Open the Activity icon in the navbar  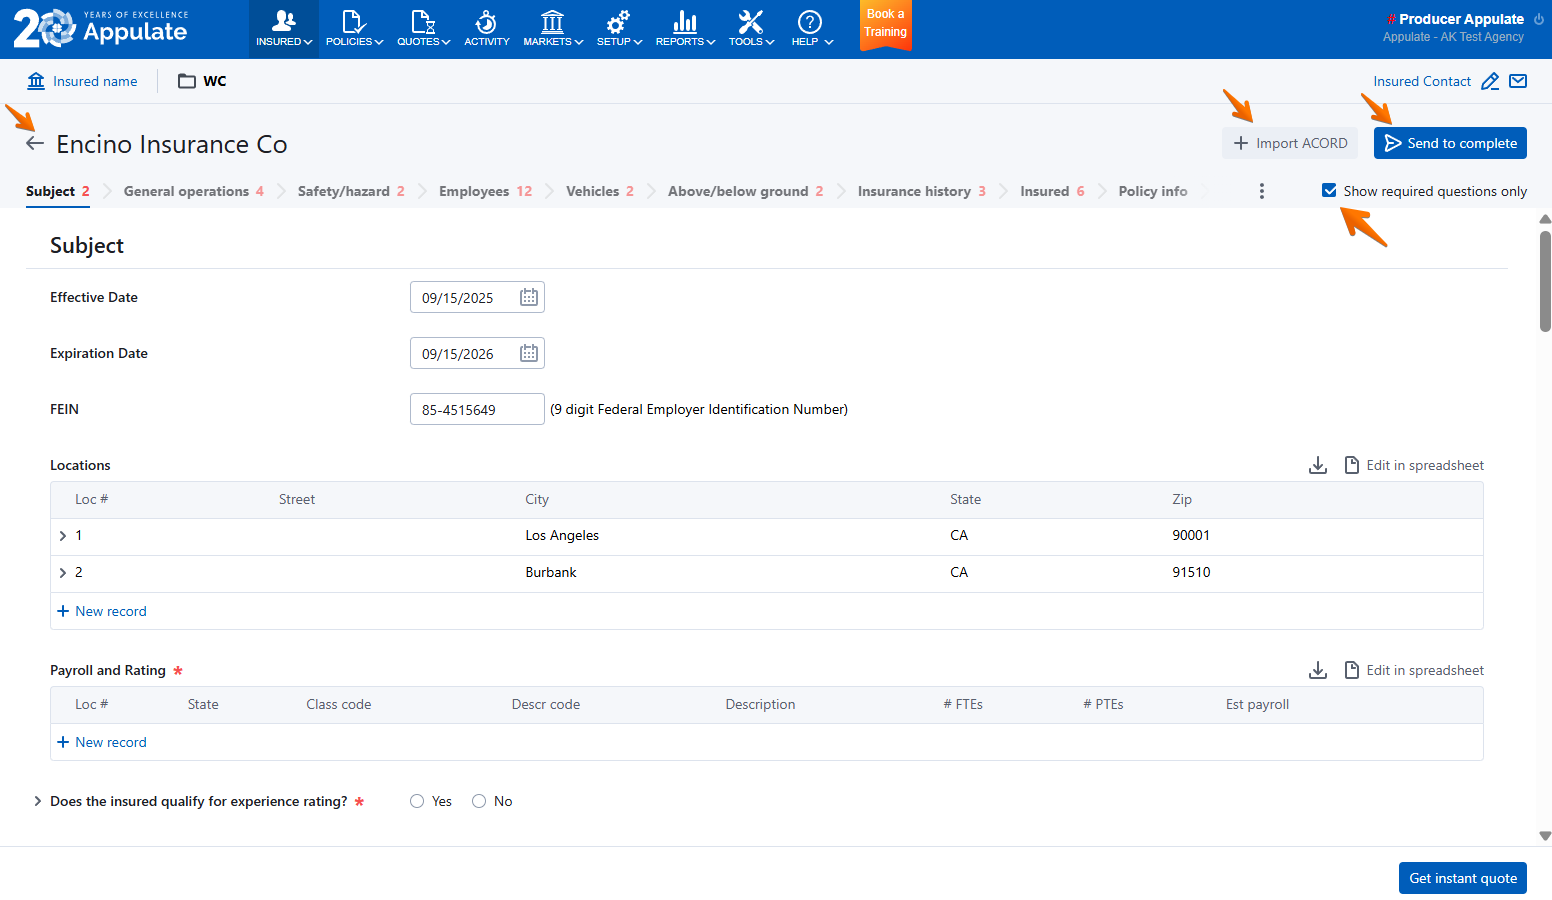(x=487, y=28)
